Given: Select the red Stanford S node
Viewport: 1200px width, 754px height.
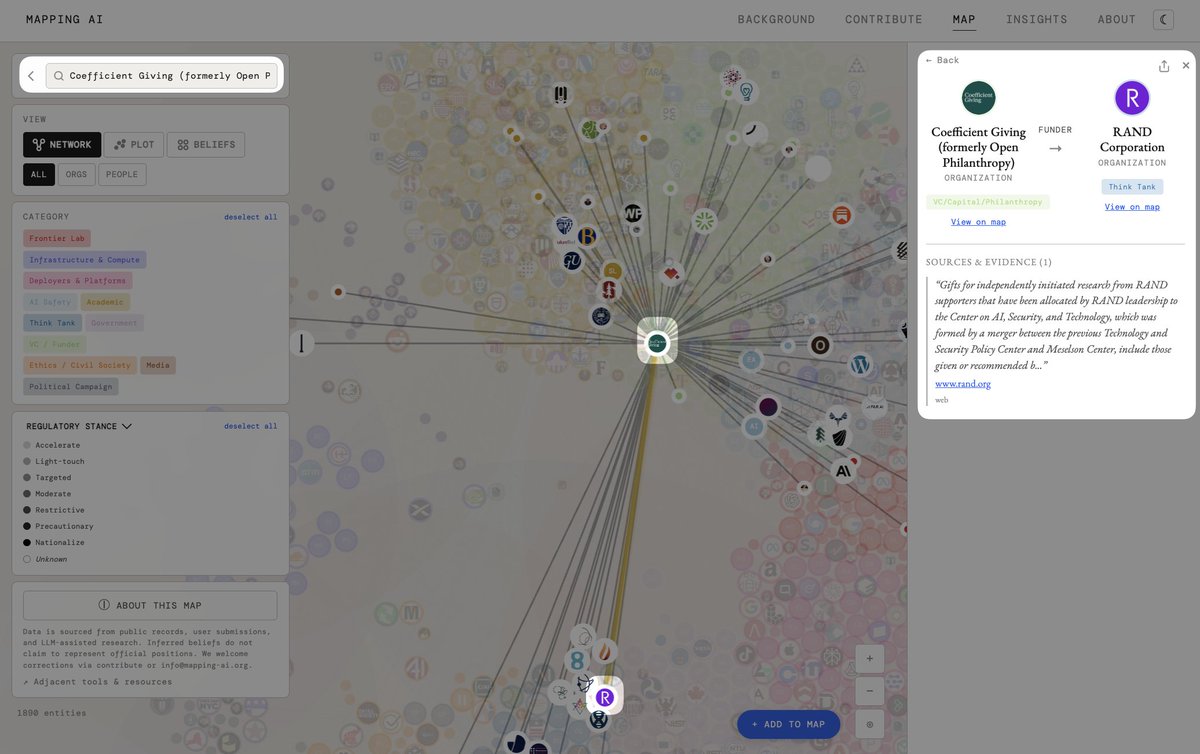Looking at the screenshot, I should (x=607, y=290).
